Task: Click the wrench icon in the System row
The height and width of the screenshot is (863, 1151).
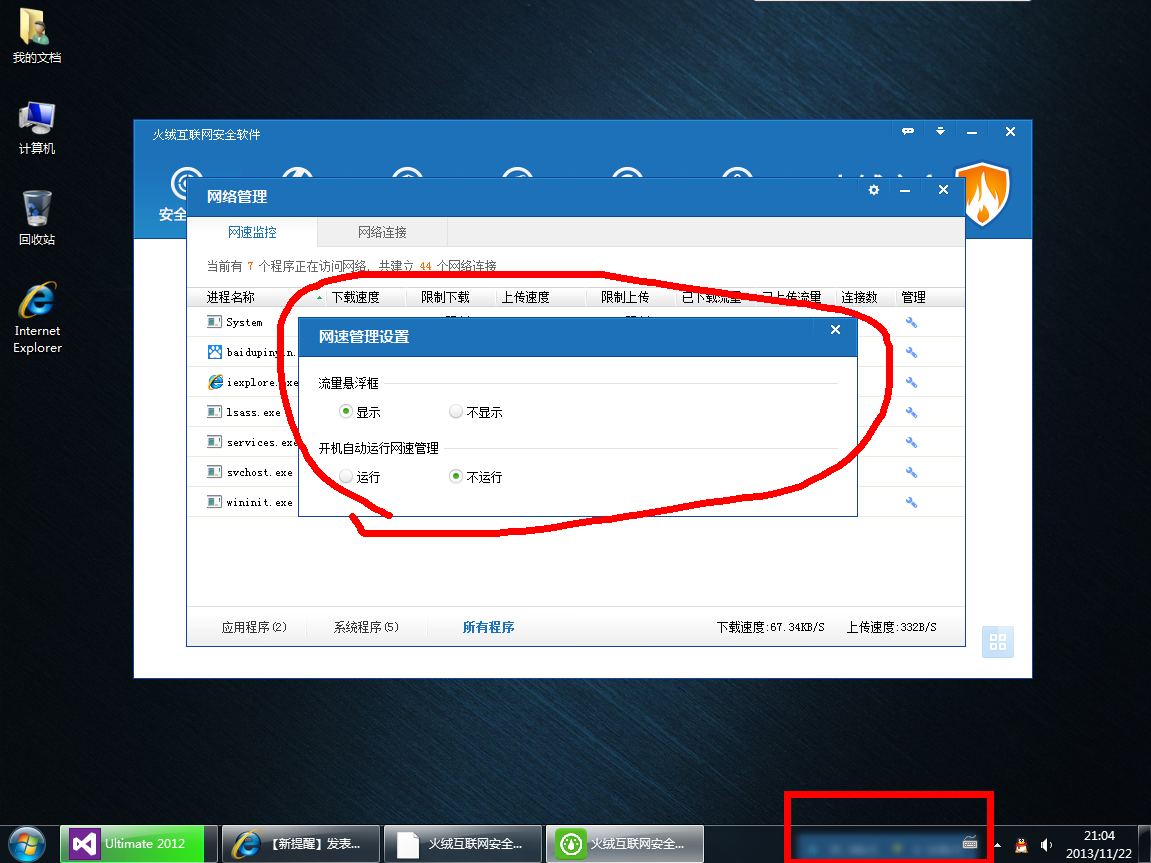Action: point(911,322)
